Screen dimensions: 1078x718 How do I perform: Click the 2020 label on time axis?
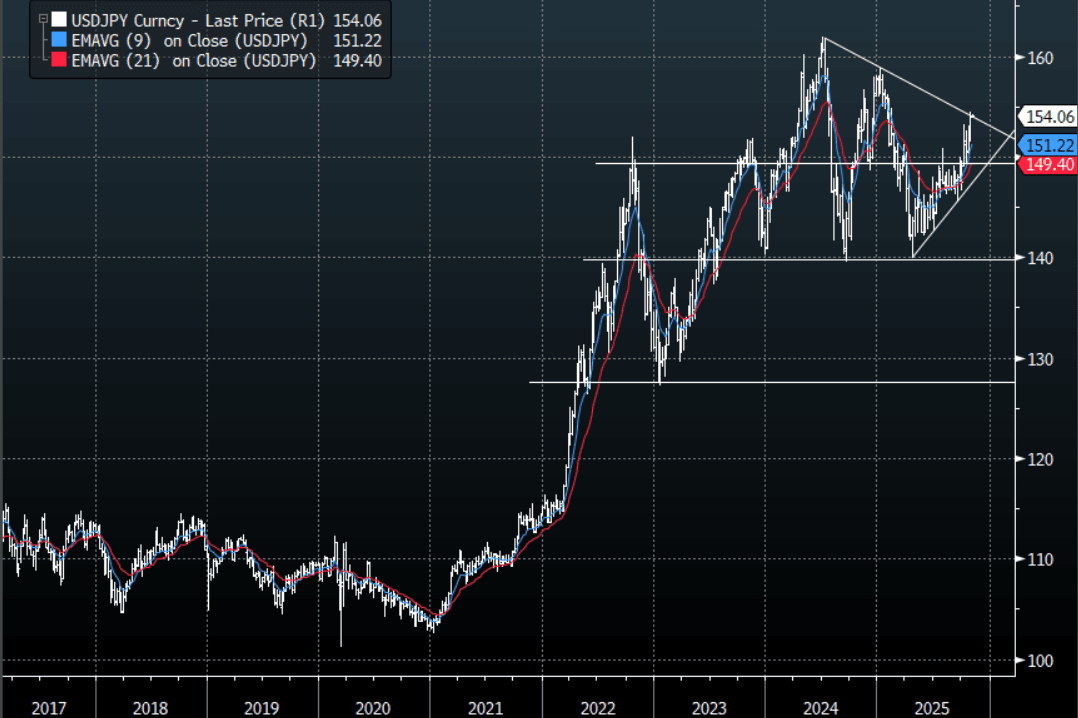tap(373, 708)
